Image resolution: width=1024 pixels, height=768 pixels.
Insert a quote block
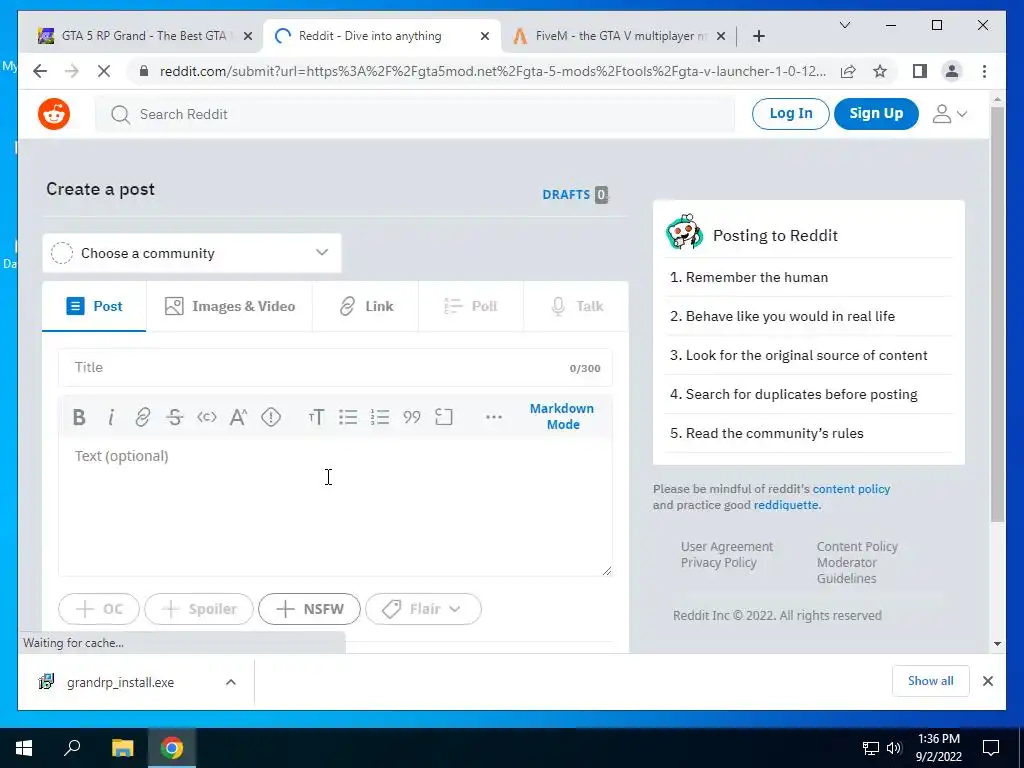[411, 417]
